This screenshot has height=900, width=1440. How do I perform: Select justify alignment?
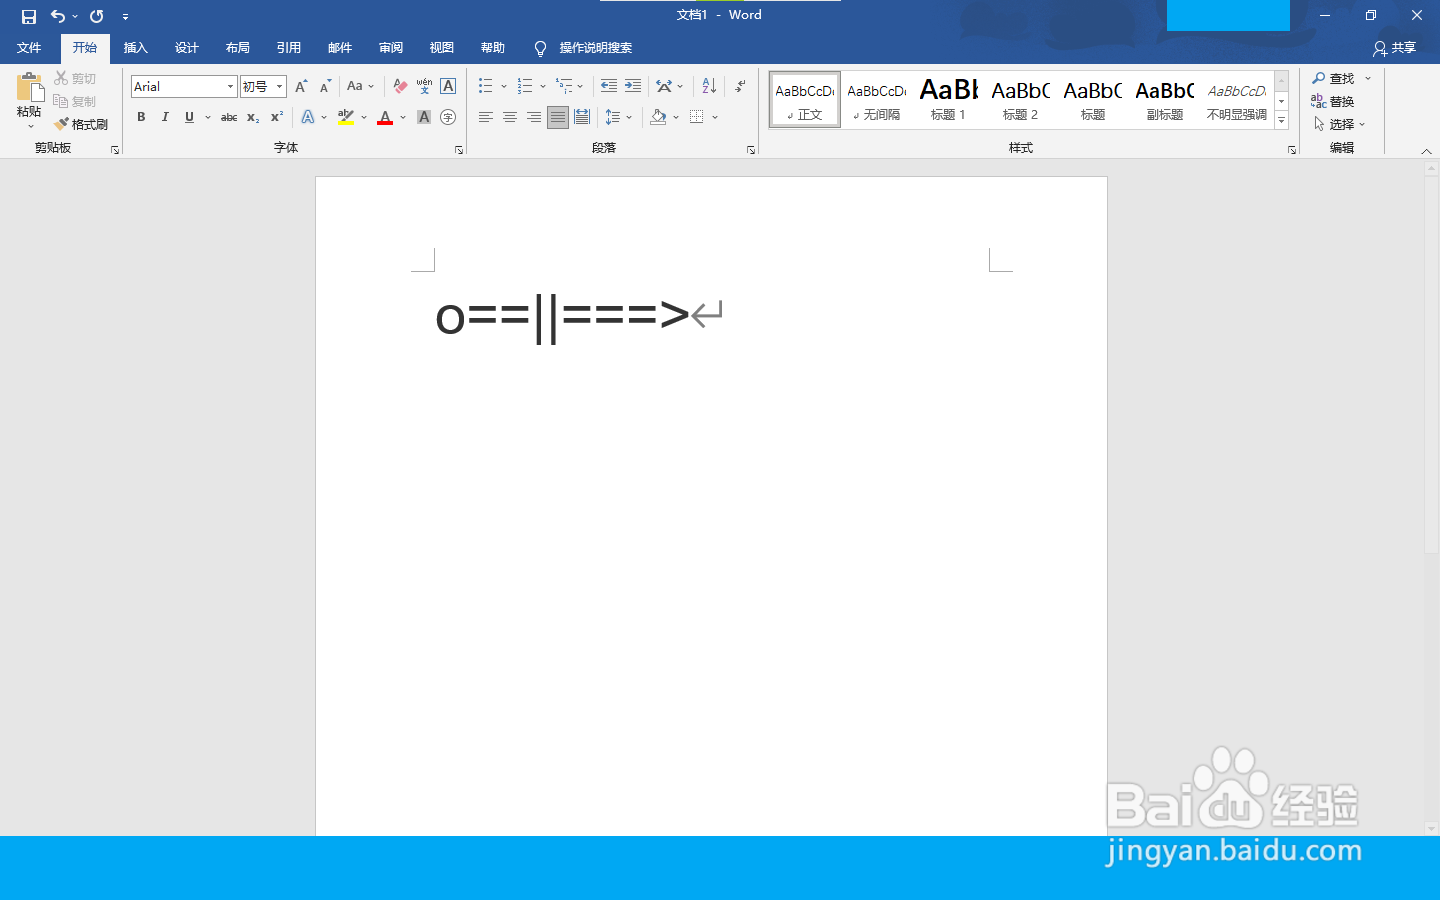tap(558, 117)
